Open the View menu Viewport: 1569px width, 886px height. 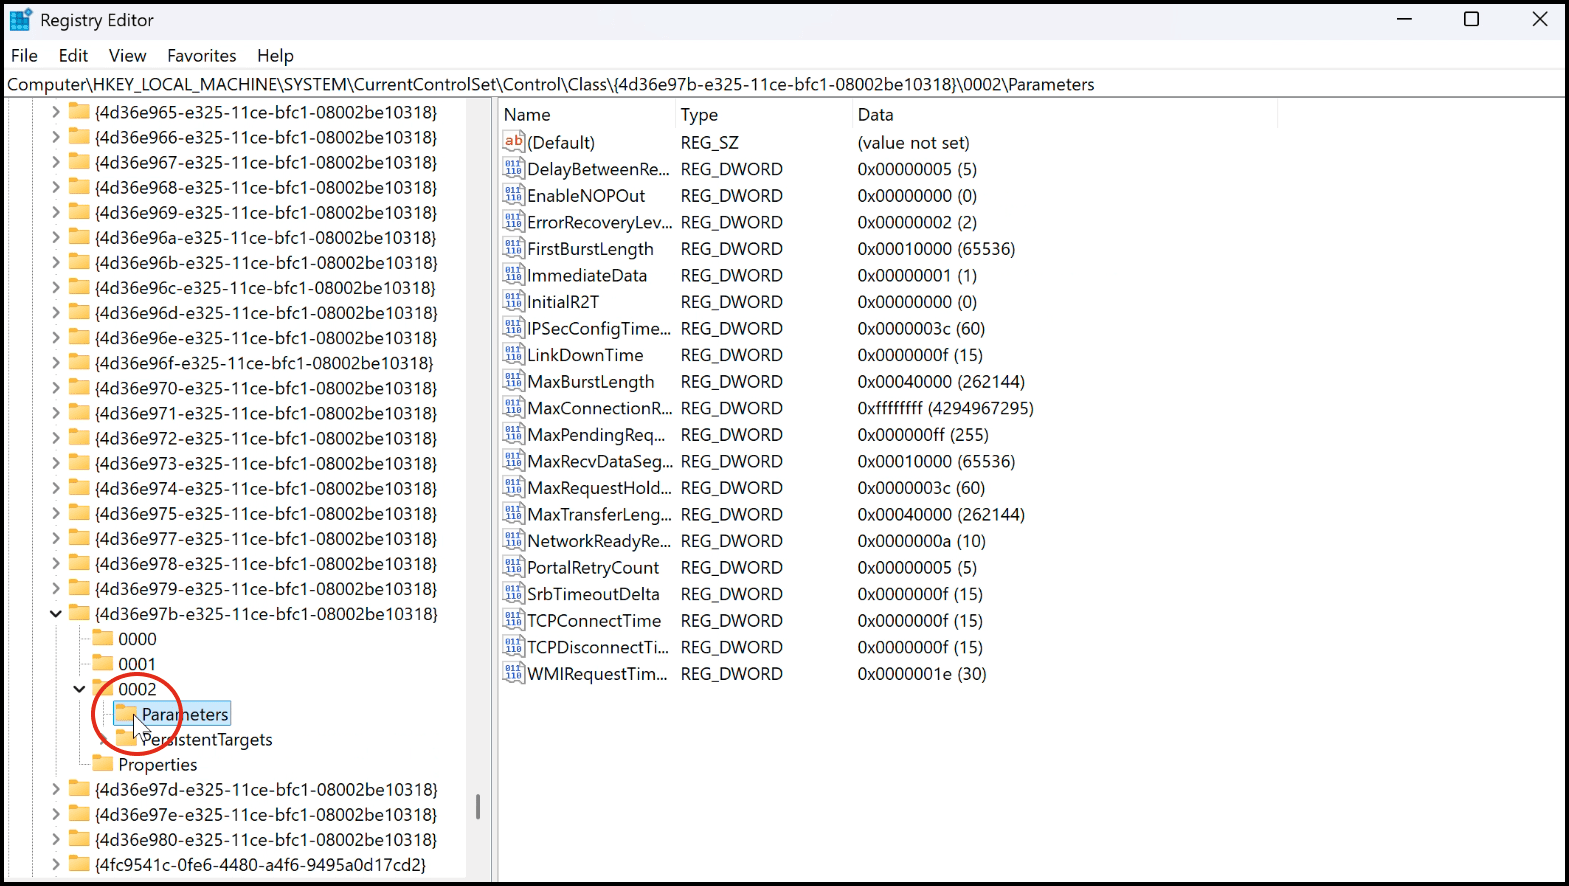[x=127, y=56]
